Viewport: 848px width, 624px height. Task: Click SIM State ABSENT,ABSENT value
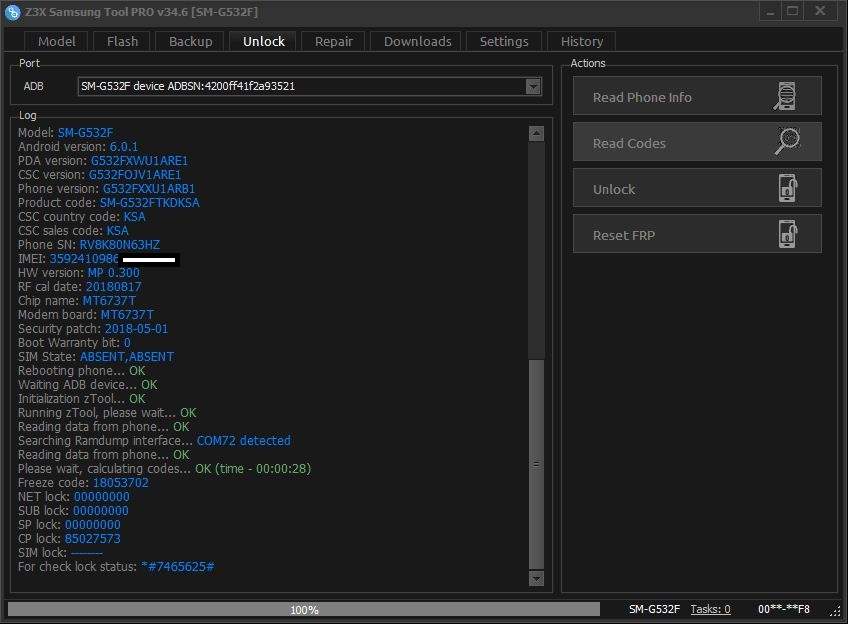click(127, 357)
